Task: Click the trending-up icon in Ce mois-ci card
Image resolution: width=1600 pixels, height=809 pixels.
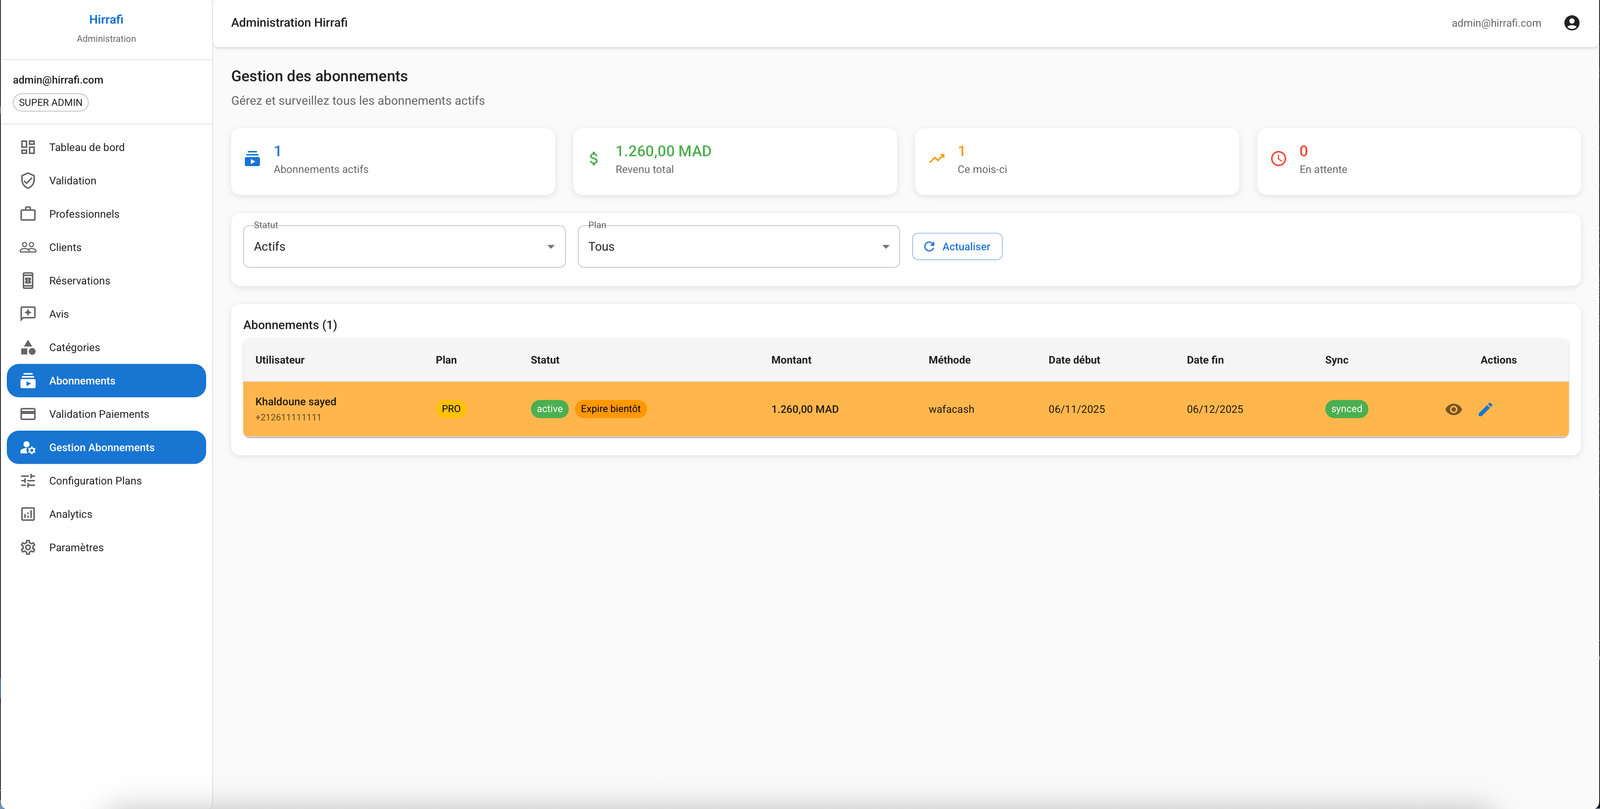Action: coord(937,159)
